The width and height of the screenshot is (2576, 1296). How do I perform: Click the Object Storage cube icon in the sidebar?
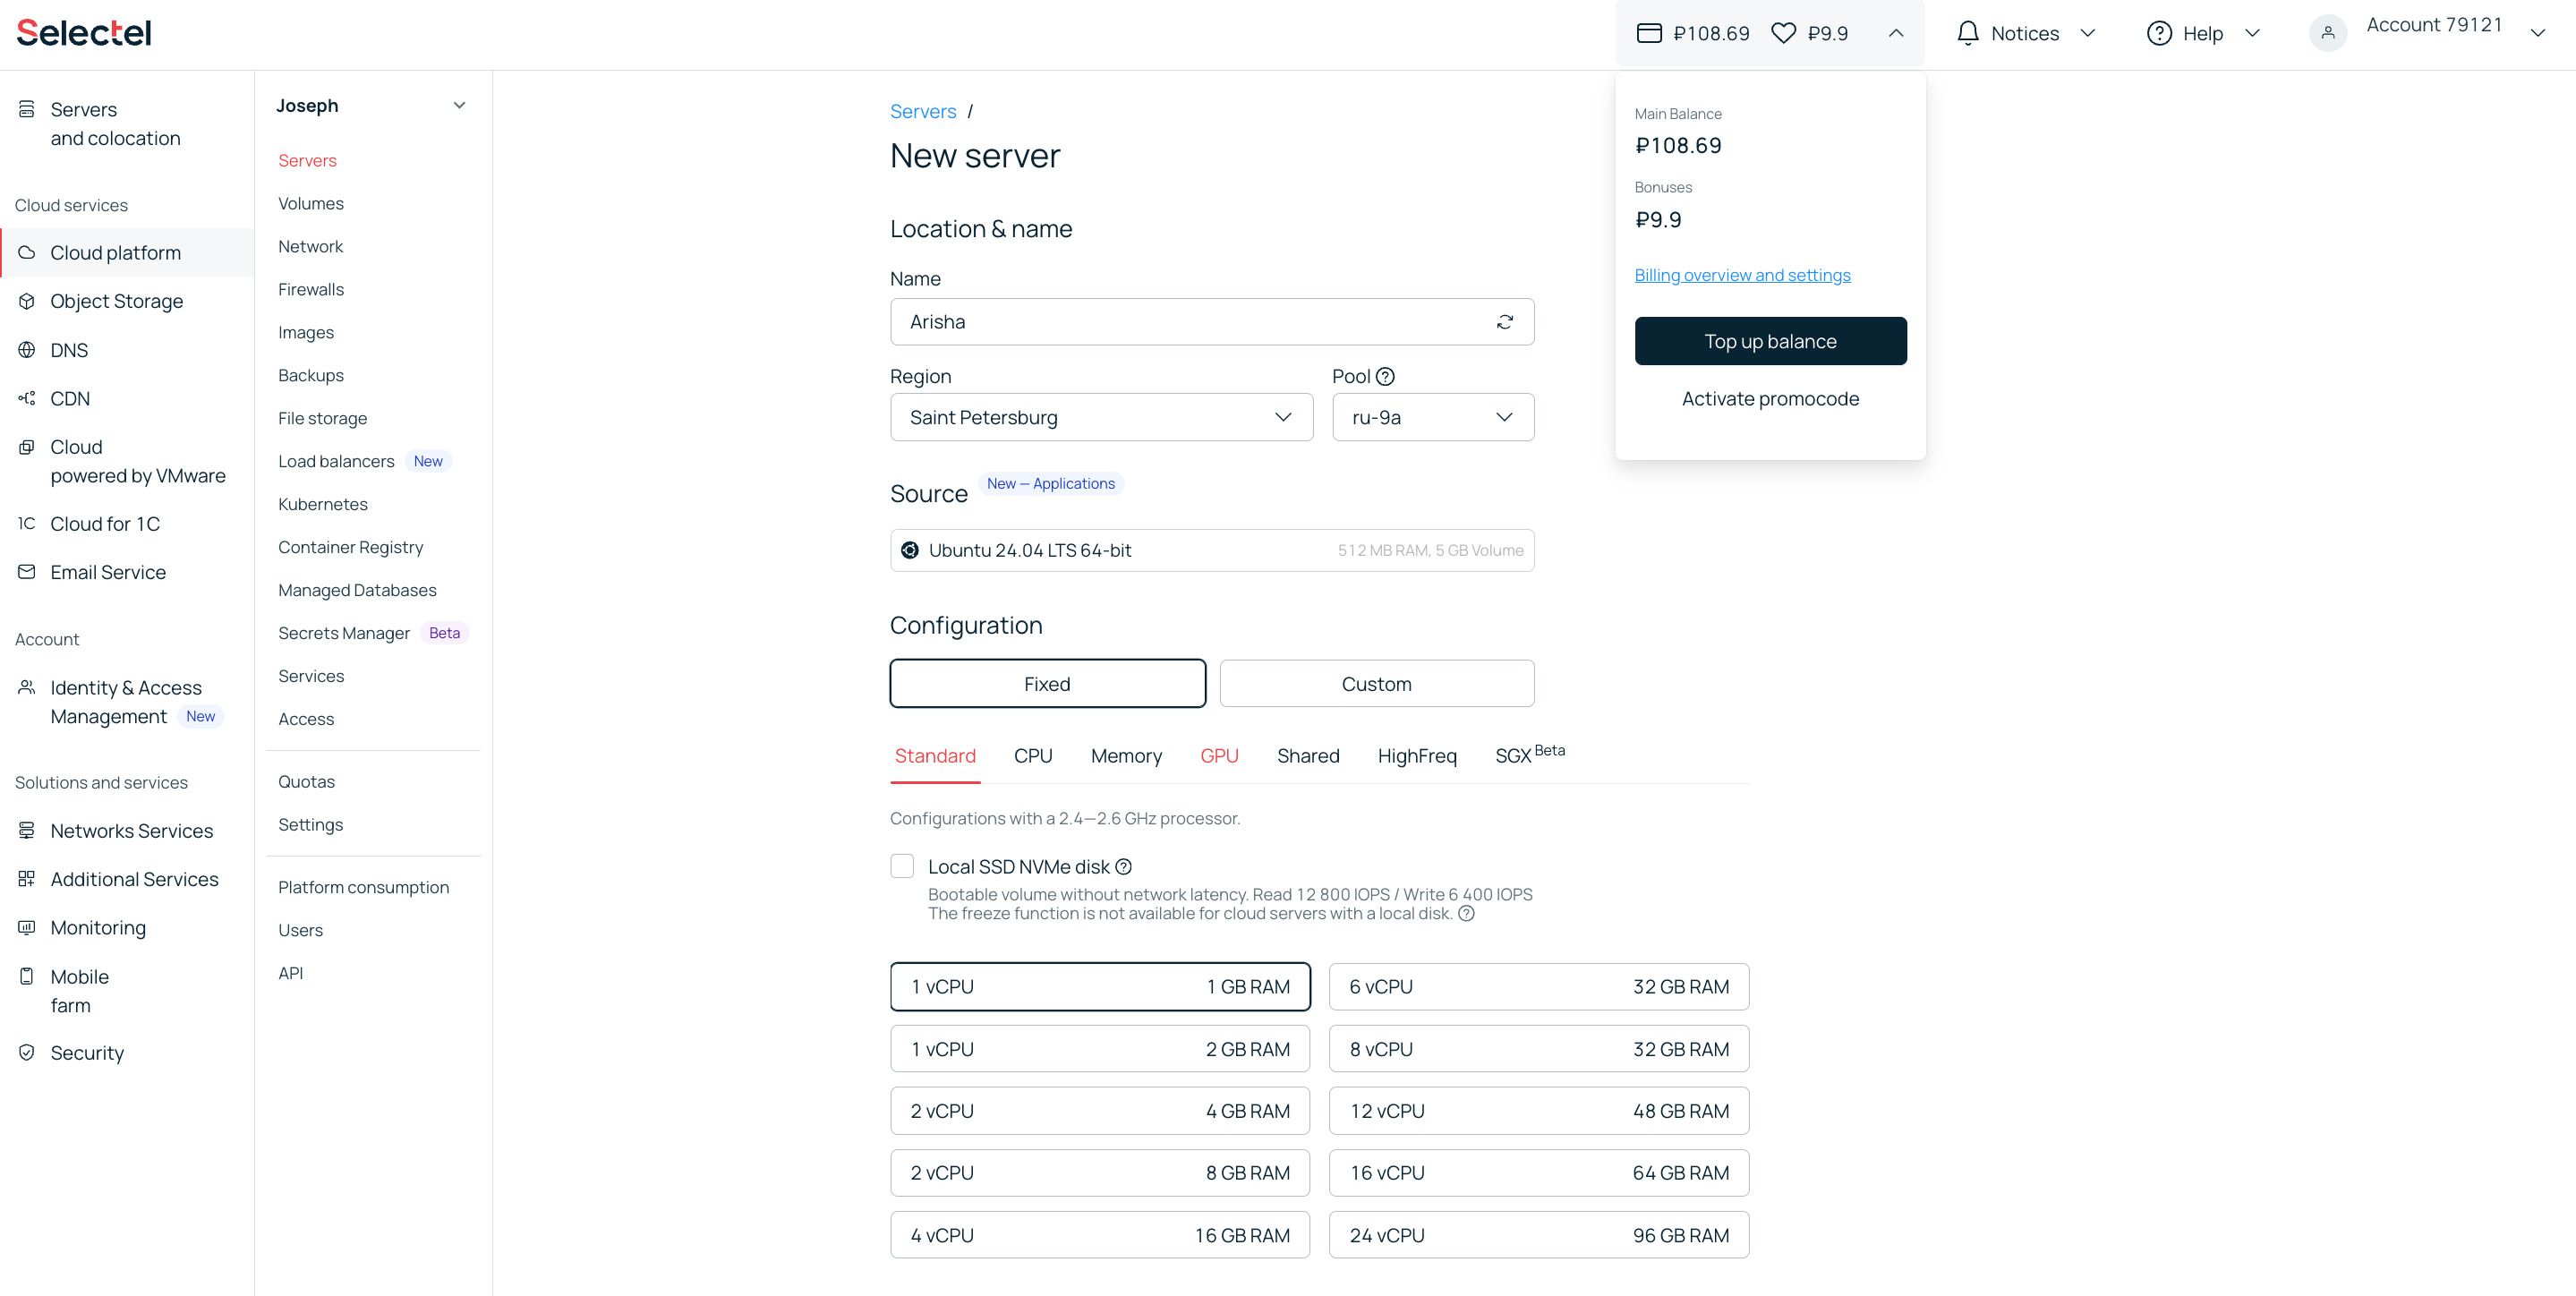coord(27,301)
